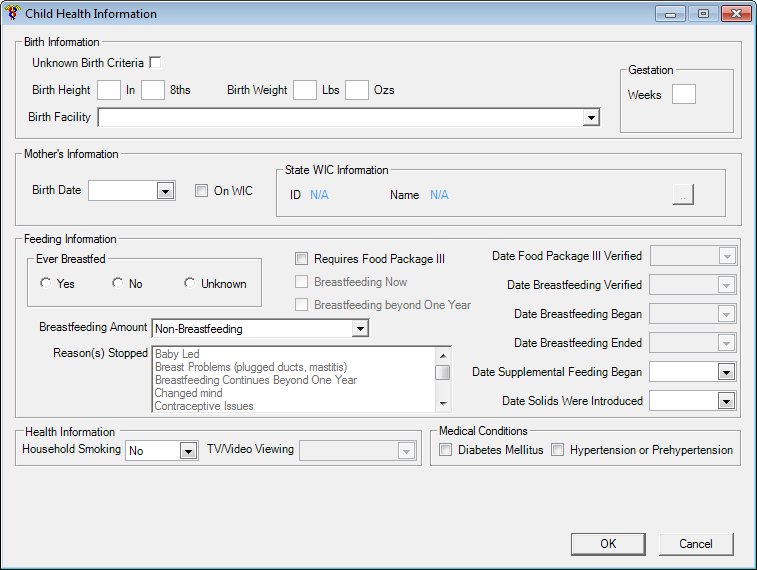Image resolution: width=757 pixels, height=570 pixels.
Task: Click Reasons Stopped list scroll up arrow
Action: point(443,356)
